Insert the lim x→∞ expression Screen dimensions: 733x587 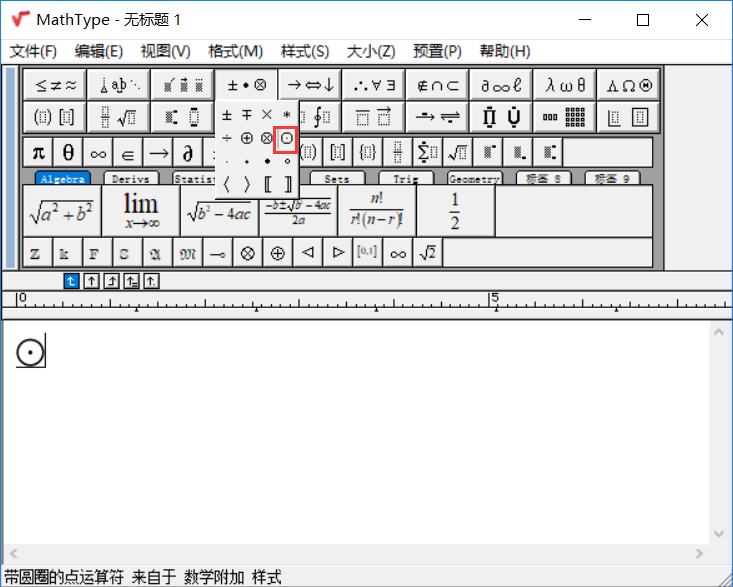pyautogui.click(x=141, y=211)
